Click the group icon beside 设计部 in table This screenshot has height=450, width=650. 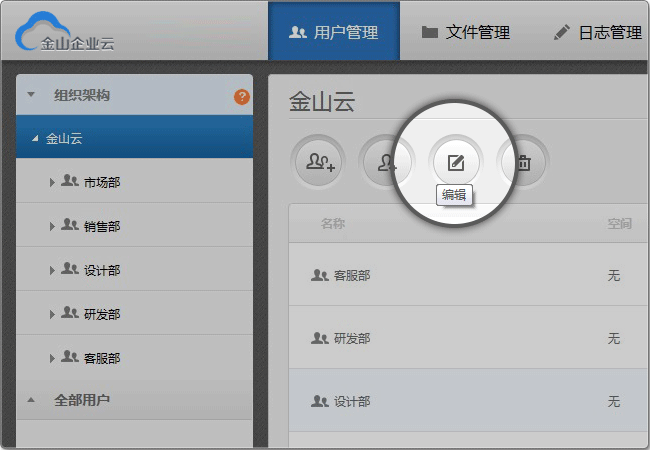[320, 401]
